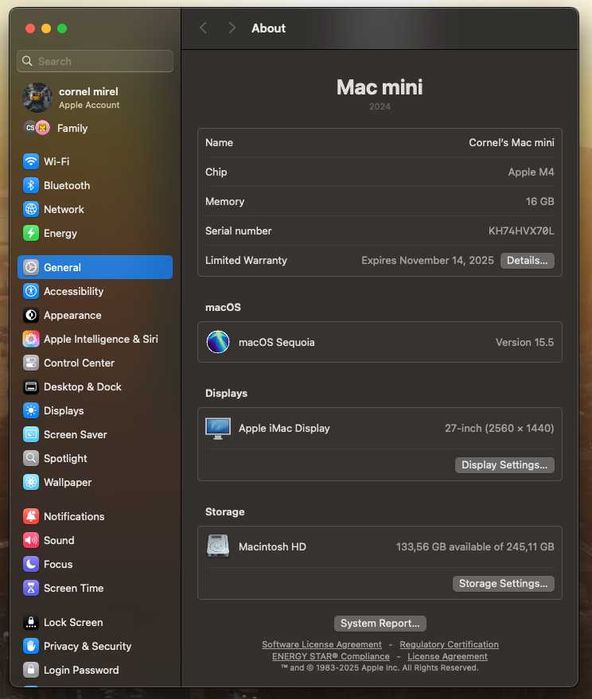Open Spotlight icon in sidebar
592x699 pixels.
(31, 458)
